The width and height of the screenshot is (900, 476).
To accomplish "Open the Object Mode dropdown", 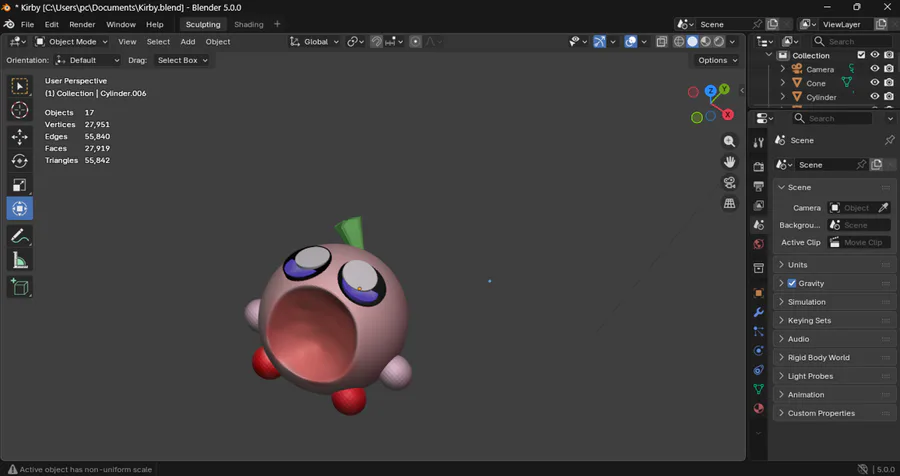I will [71, 41].
